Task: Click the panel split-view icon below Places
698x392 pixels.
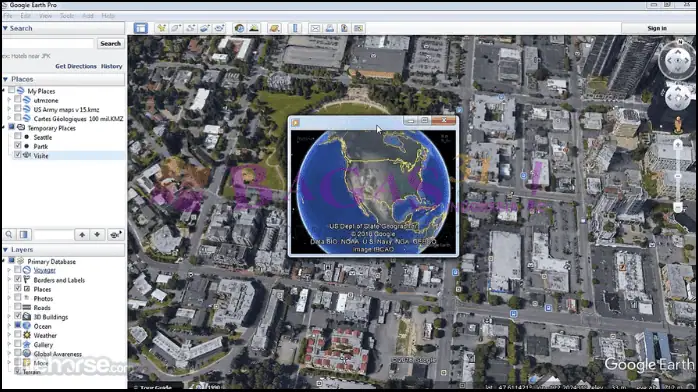Action: (24, 234)
